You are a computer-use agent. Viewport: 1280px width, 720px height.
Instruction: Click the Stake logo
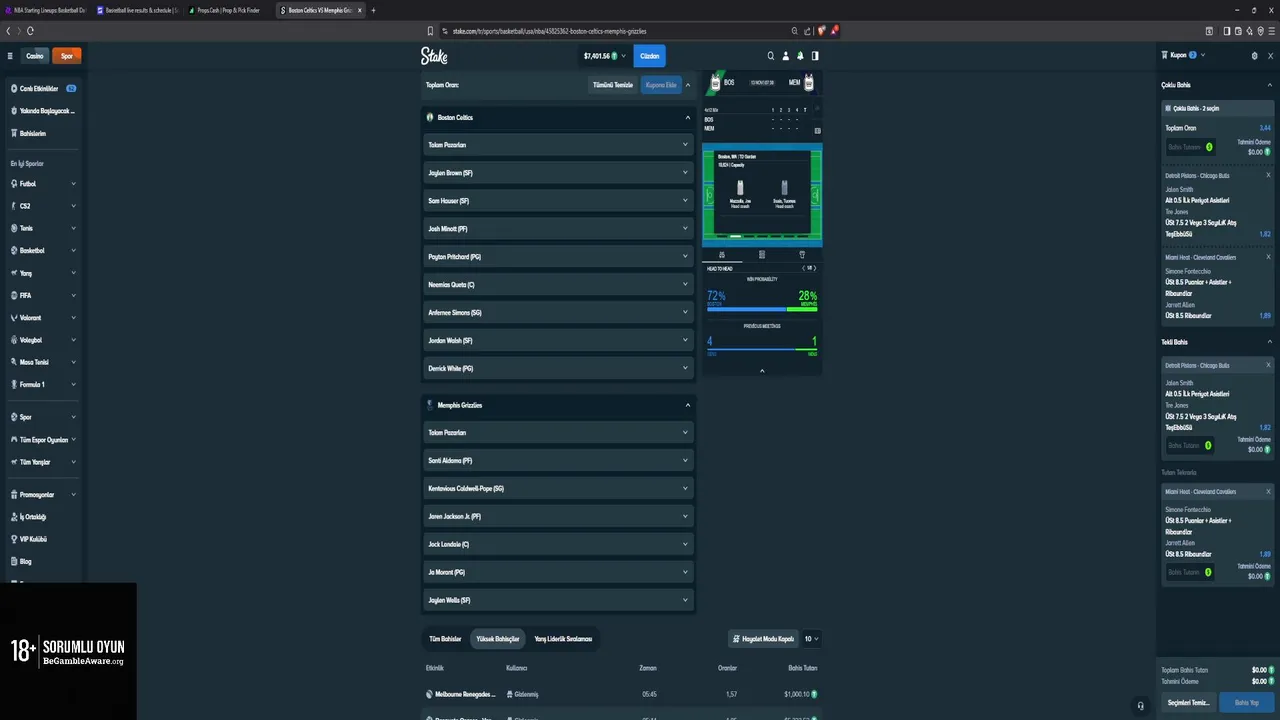[x=434, y=56]
